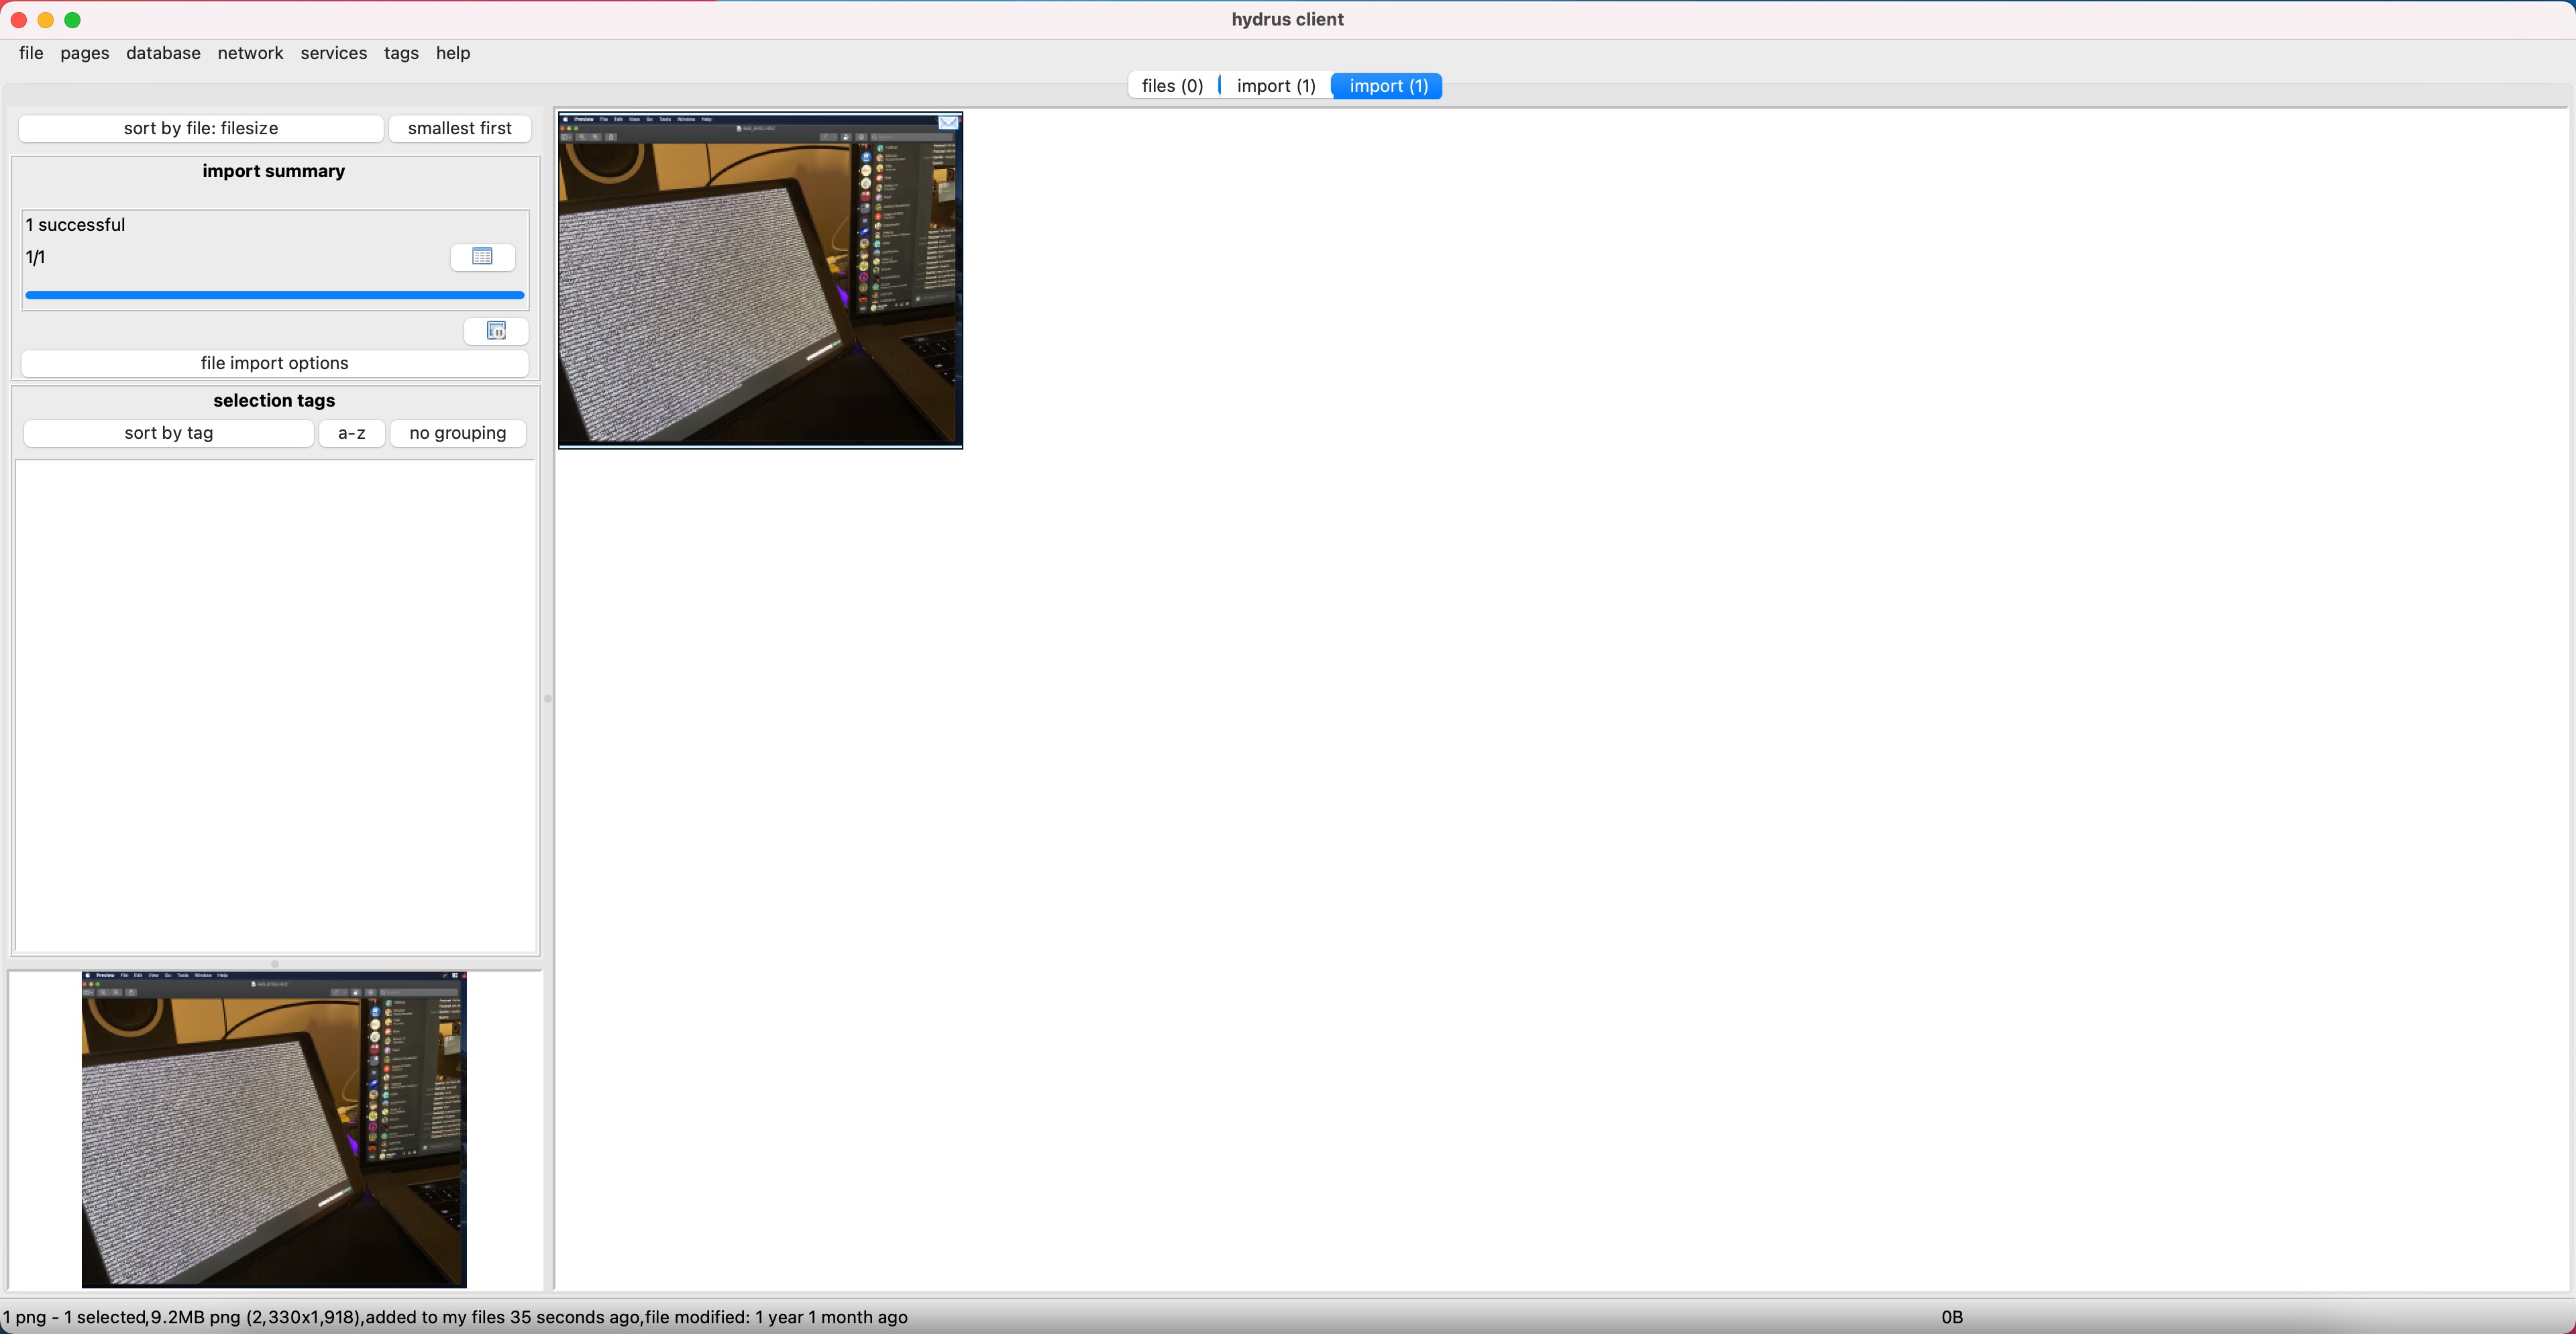
Task: Open the file import options
Action: [274, 363]
